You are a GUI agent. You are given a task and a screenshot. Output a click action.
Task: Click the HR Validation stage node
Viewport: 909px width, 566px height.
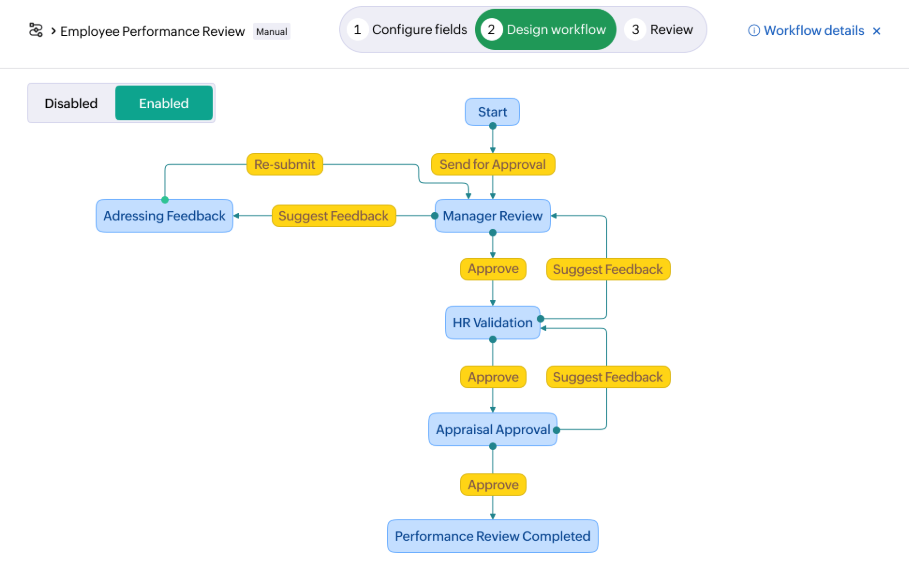click(x=493, y=323)
